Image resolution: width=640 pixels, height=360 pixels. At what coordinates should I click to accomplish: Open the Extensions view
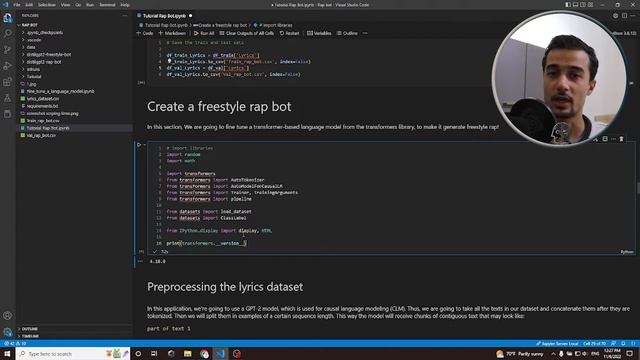7,82
